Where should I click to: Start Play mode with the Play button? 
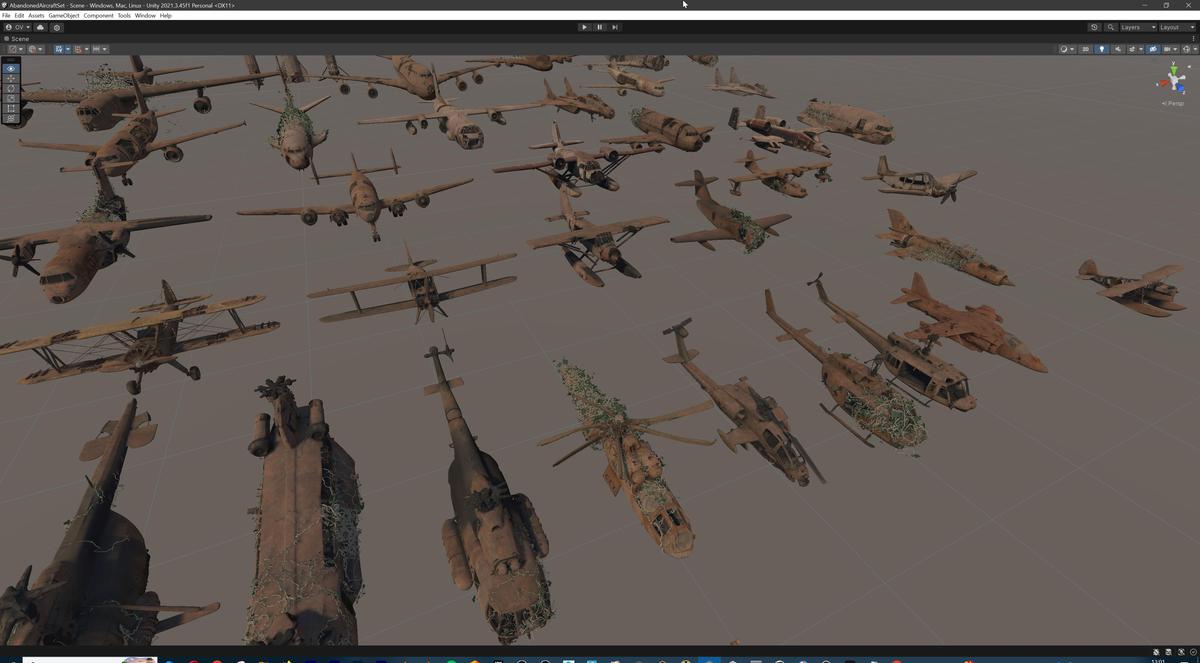[x=584, y=27]
